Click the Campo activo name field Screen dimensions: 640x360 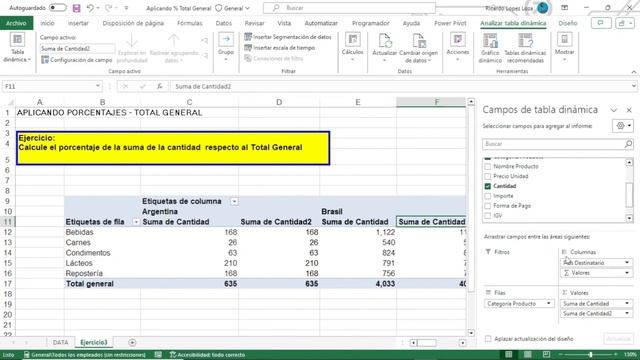coord(77,49)
